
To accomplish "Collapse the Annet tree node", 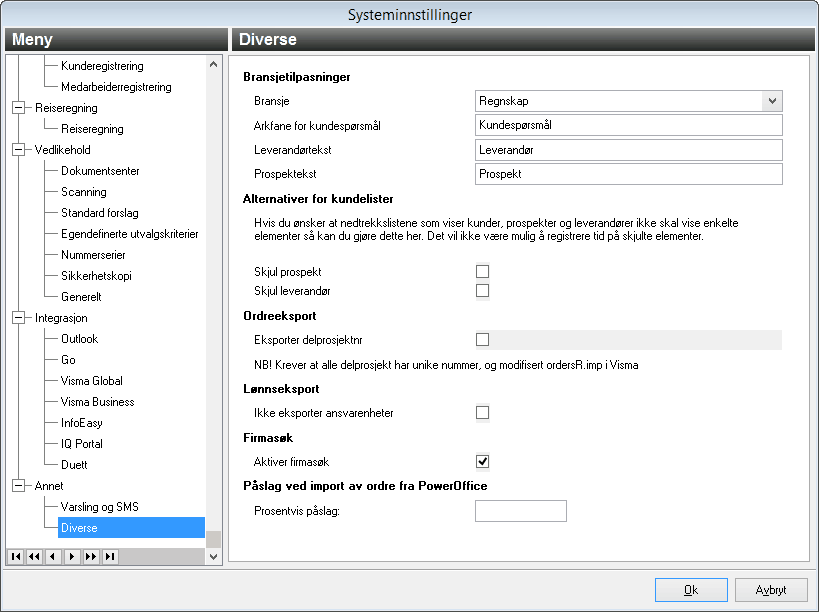I will click(18, 486).
